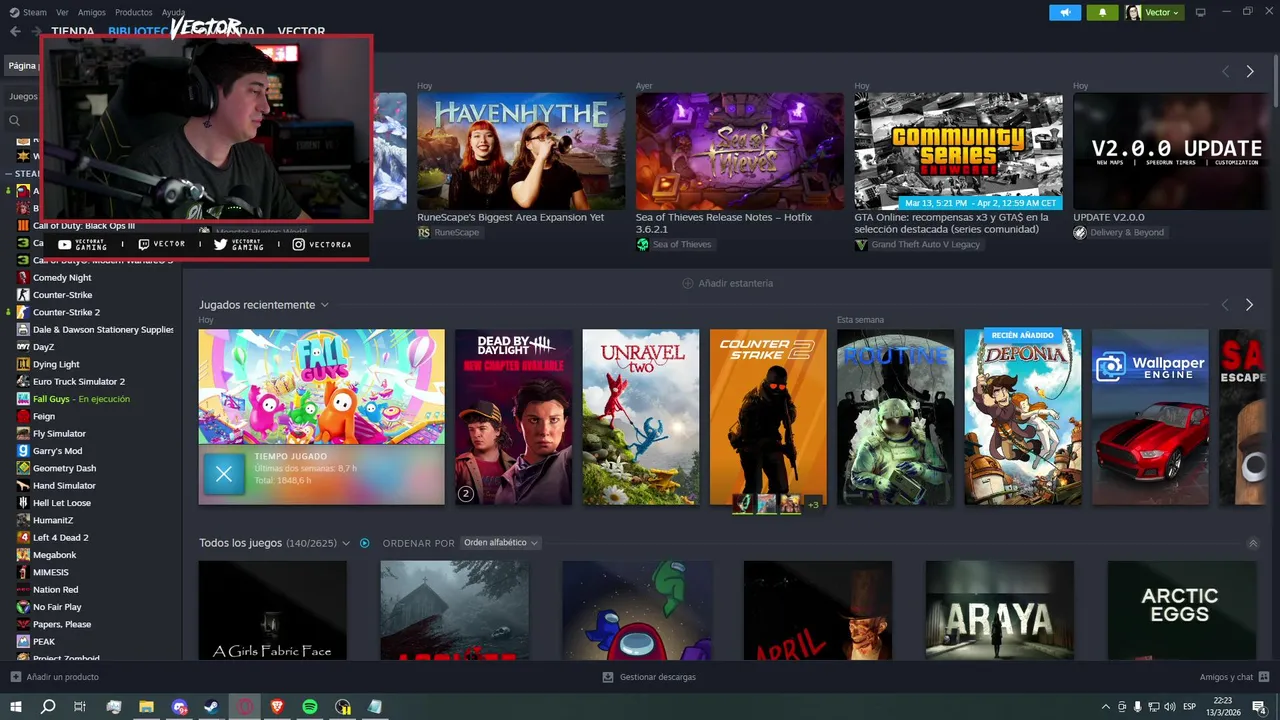Viewport: 1280px width, 720px height.
Task: Open the Vector account dropdown
Action: coord(1154,12)
